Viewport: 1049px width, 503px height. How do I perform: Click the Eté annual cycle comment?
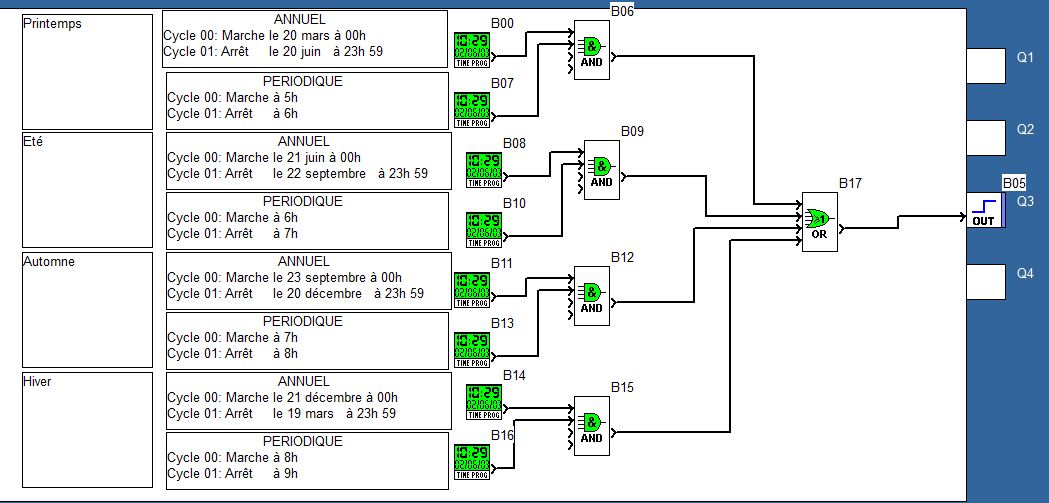coord(307,160)
